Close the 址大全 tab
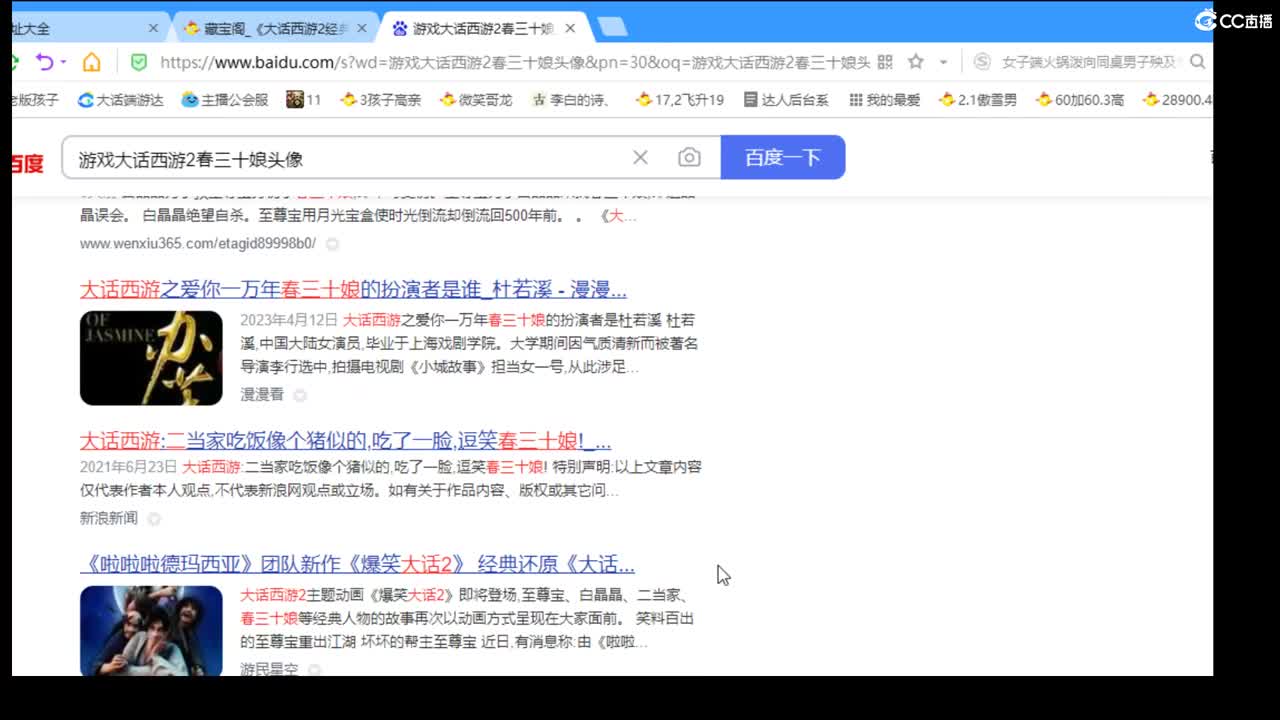1280x720 pixels. pos(153,28)
